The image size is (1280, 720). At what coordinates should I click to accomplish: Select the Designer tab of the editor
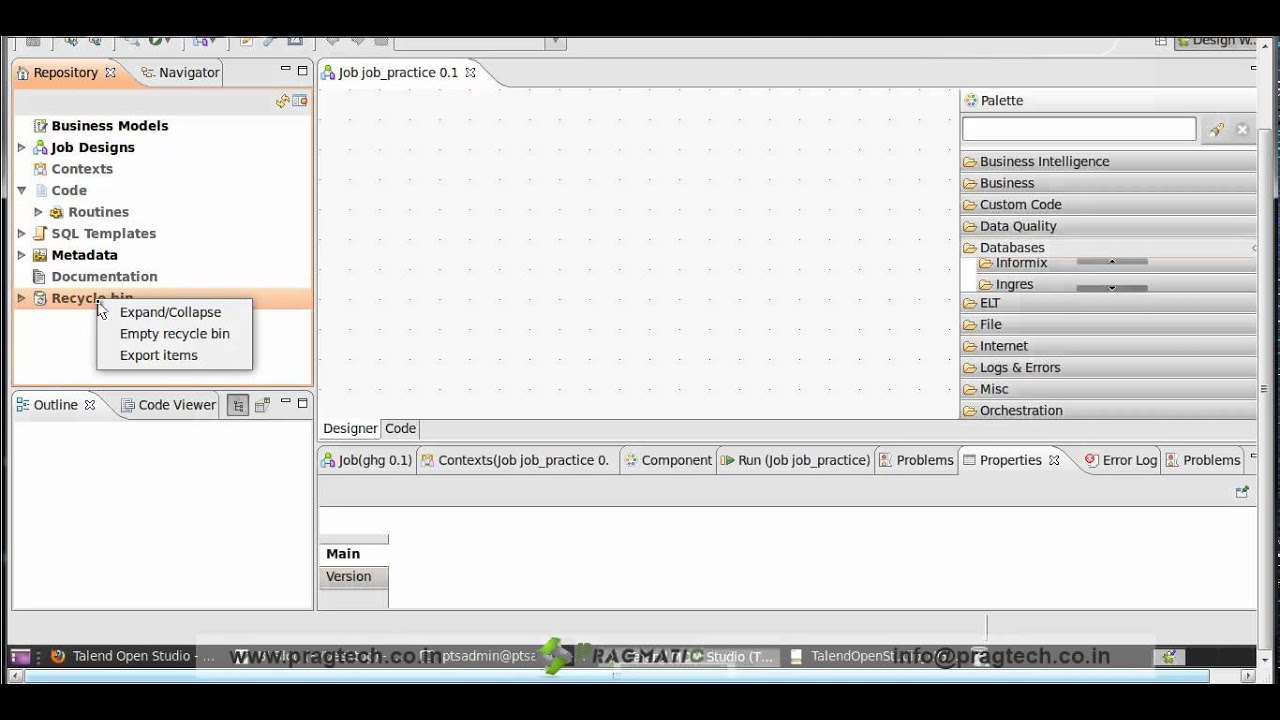(350, 429)
